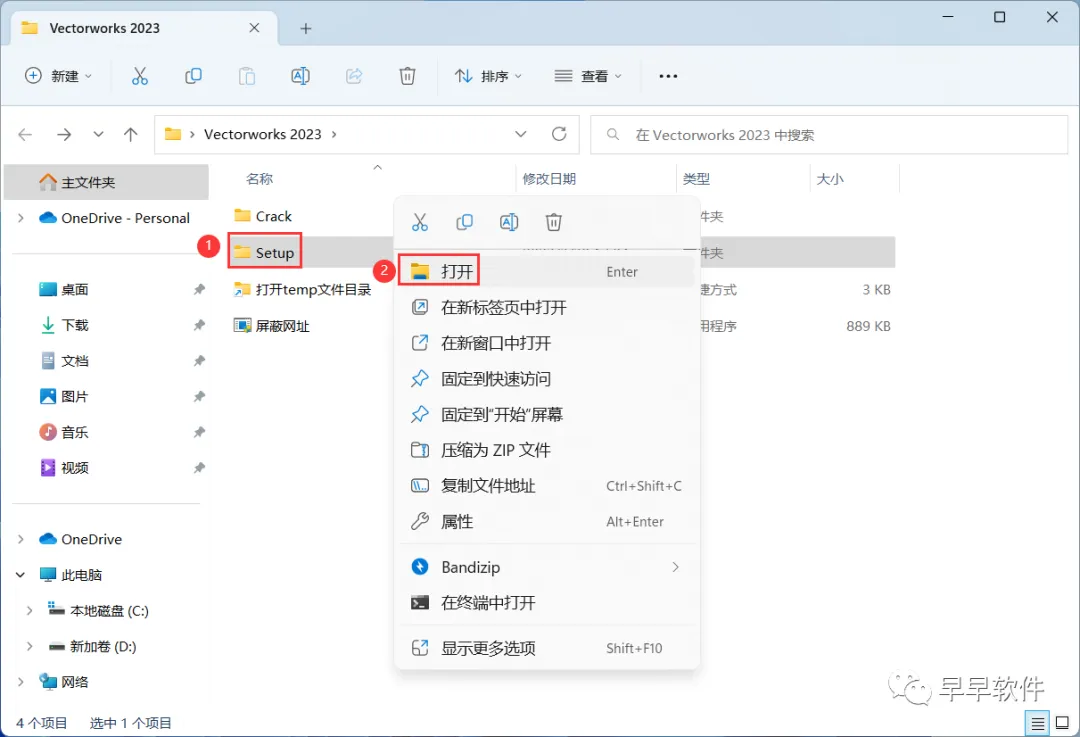
Task: Choose 在新窗口中打开
Action: (547, 343)
